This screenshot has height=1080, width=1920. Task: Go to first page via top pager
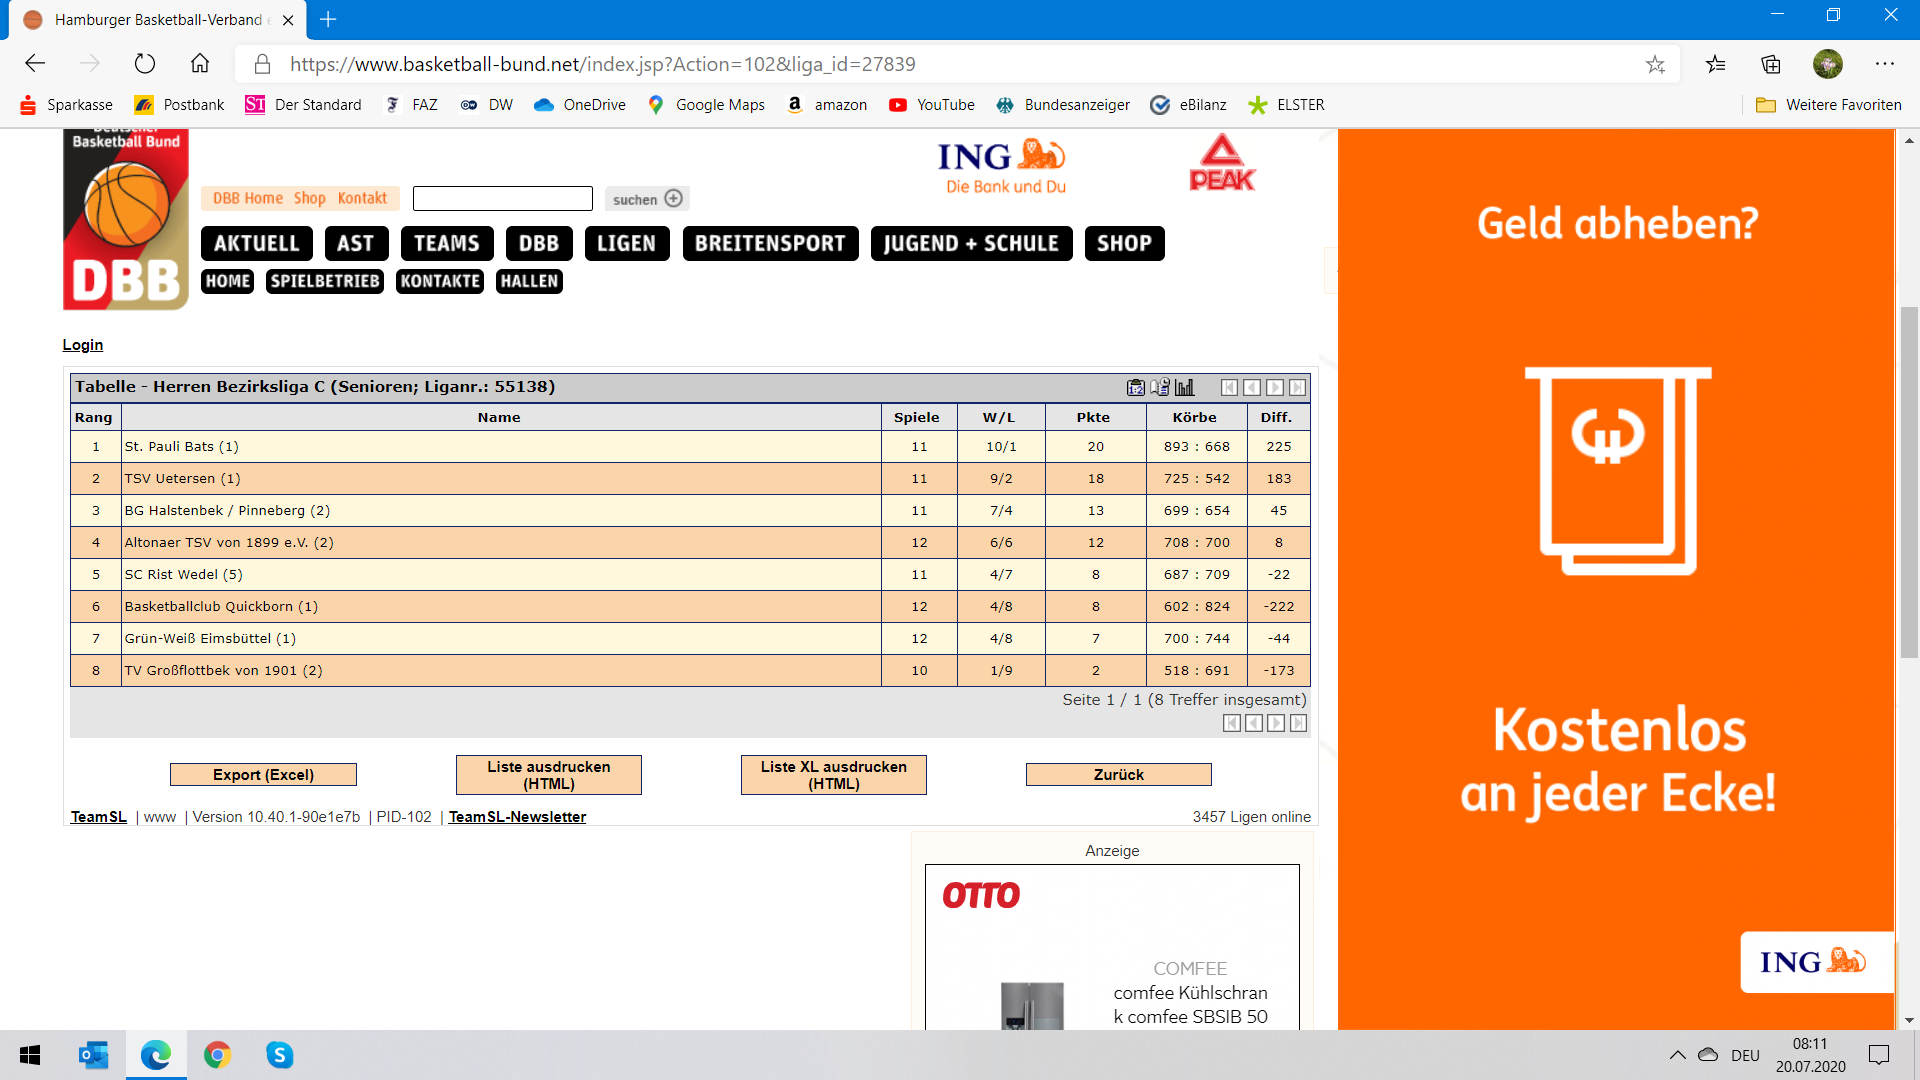1229,388
